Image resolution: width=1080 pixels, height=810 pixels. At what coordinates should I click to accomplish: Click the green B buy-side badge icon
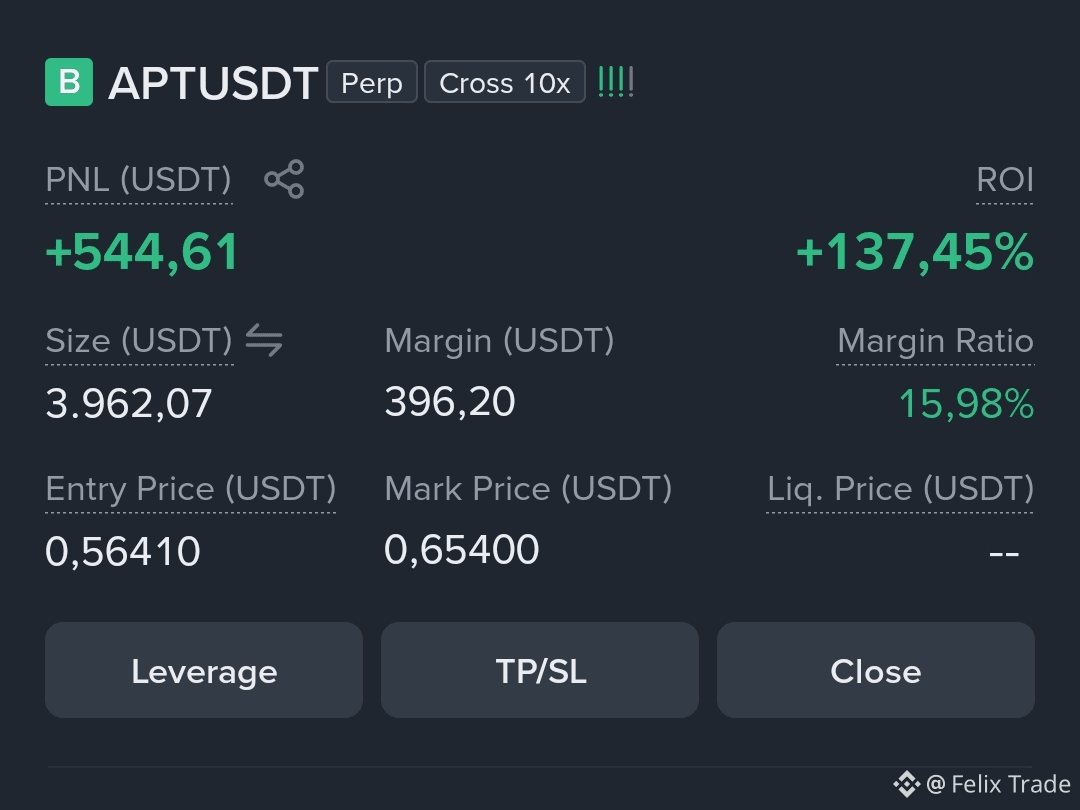[69, 82]
